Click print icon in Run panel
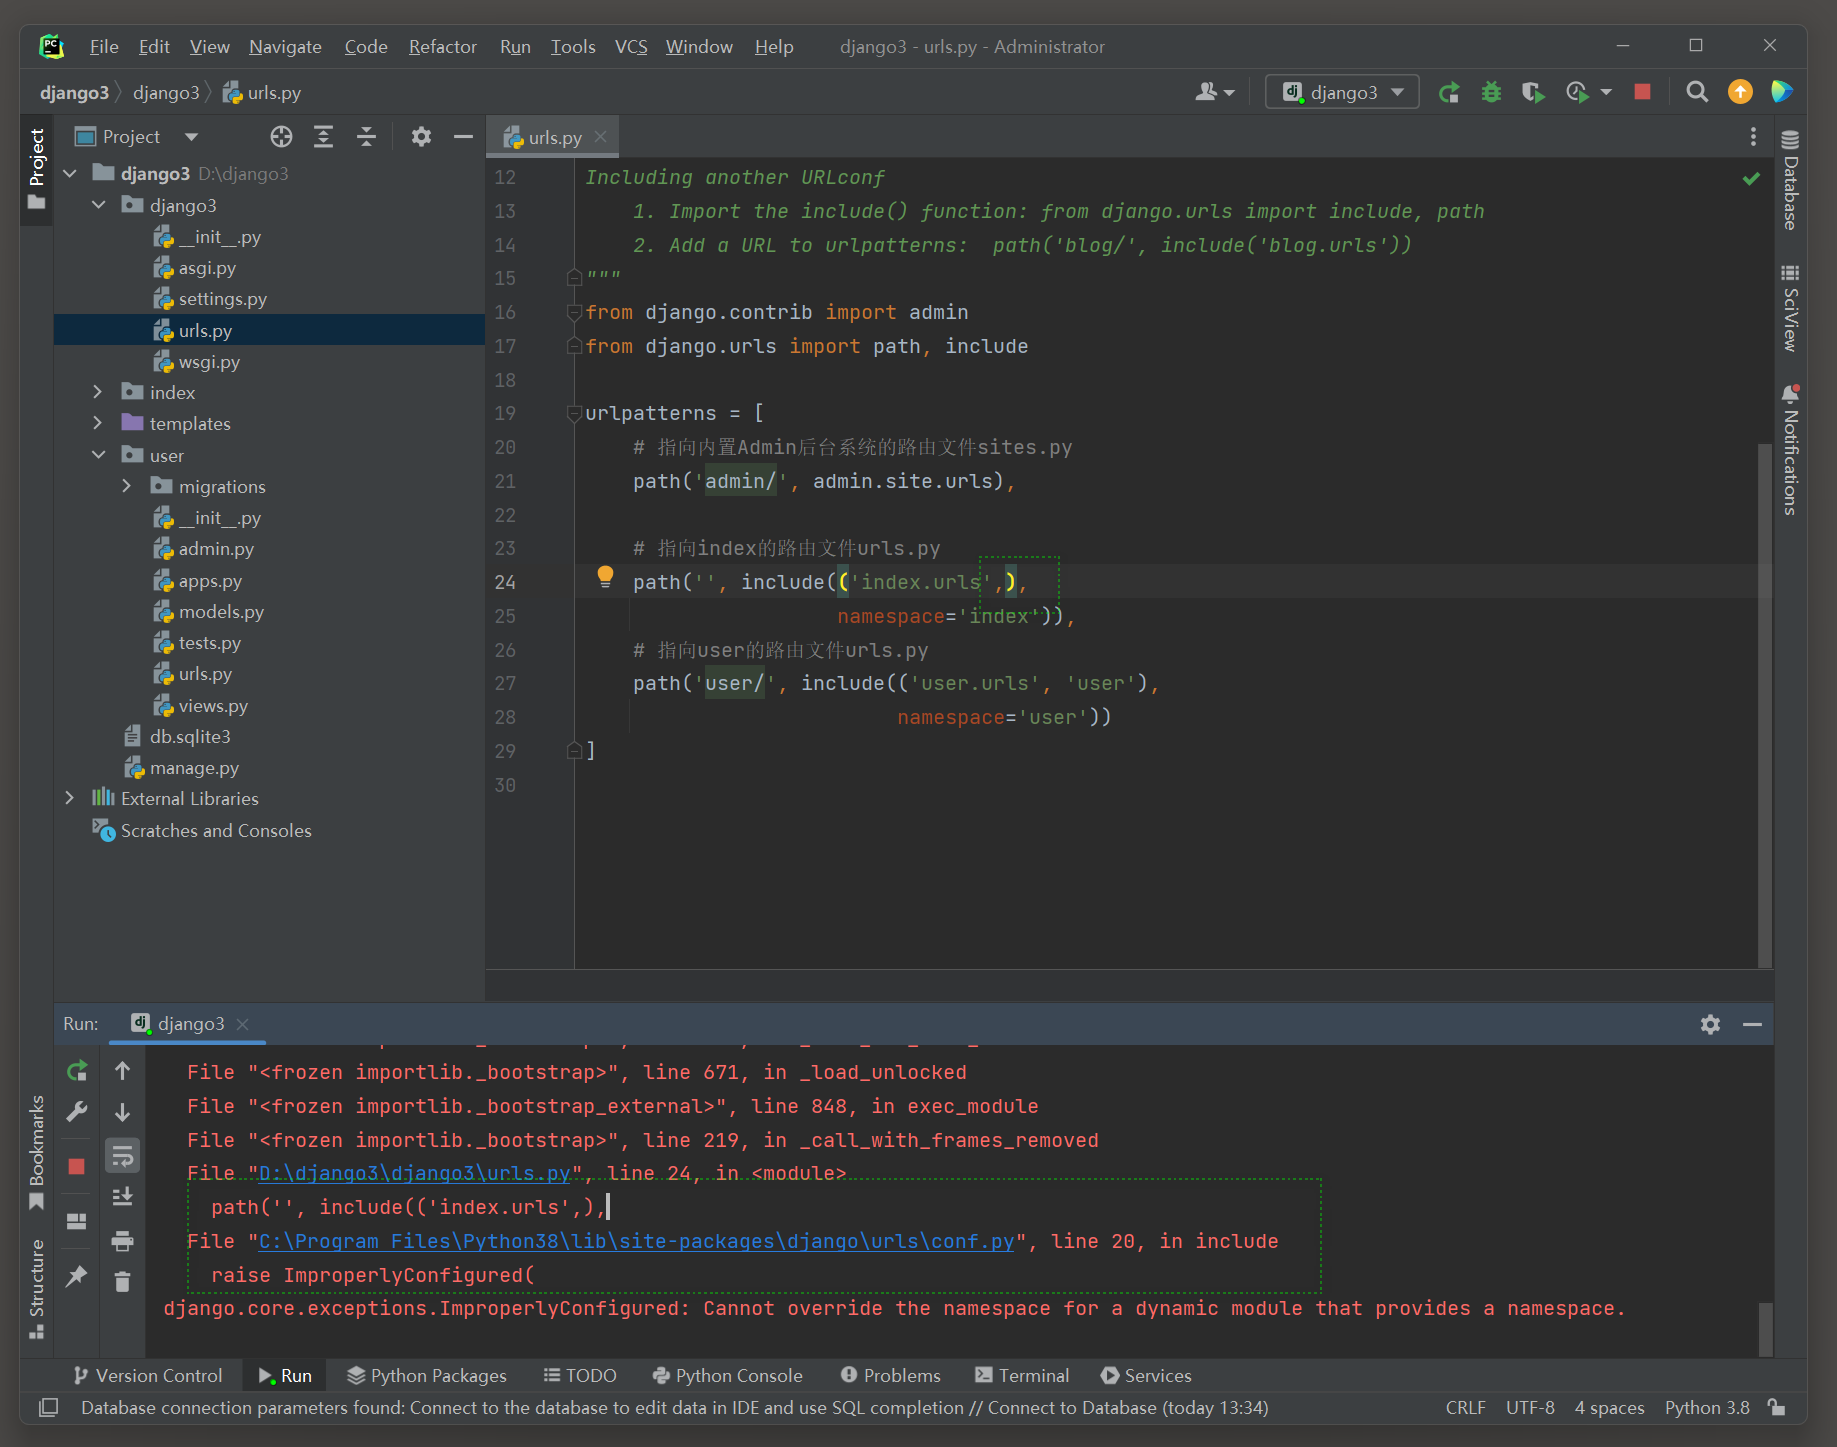 122,1241
